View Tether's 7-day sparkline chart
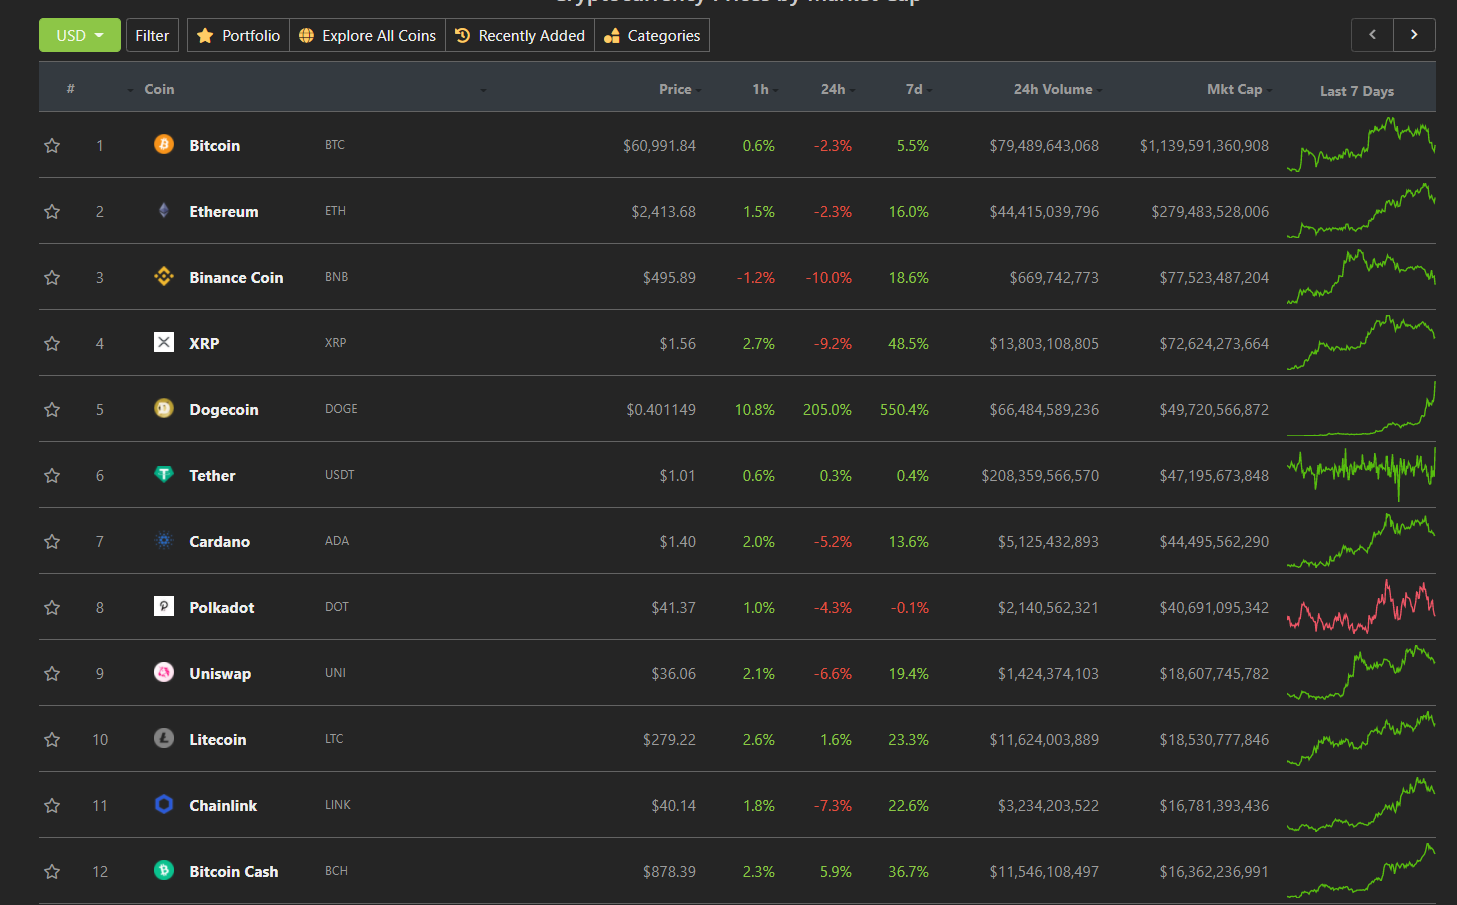This screenshot has height=905, width=1457. click(x=1361, y=475)
